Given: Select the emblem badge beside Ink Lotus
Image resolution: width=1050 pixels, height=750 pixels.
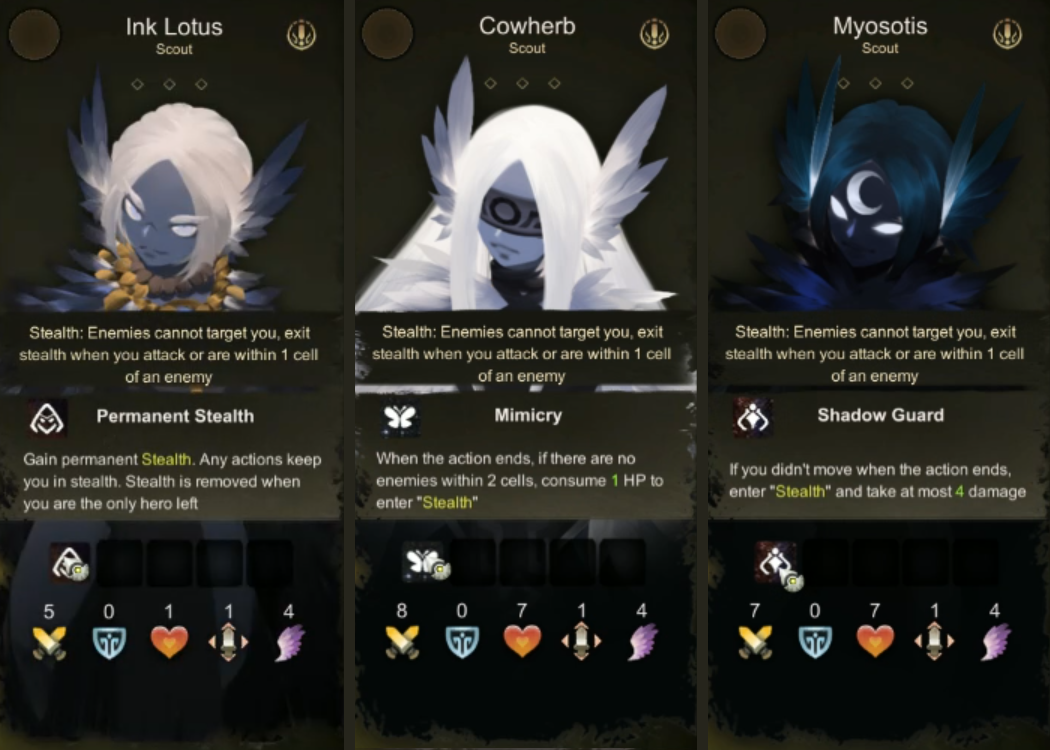Looking at the screenshot, I should [302, 35].
